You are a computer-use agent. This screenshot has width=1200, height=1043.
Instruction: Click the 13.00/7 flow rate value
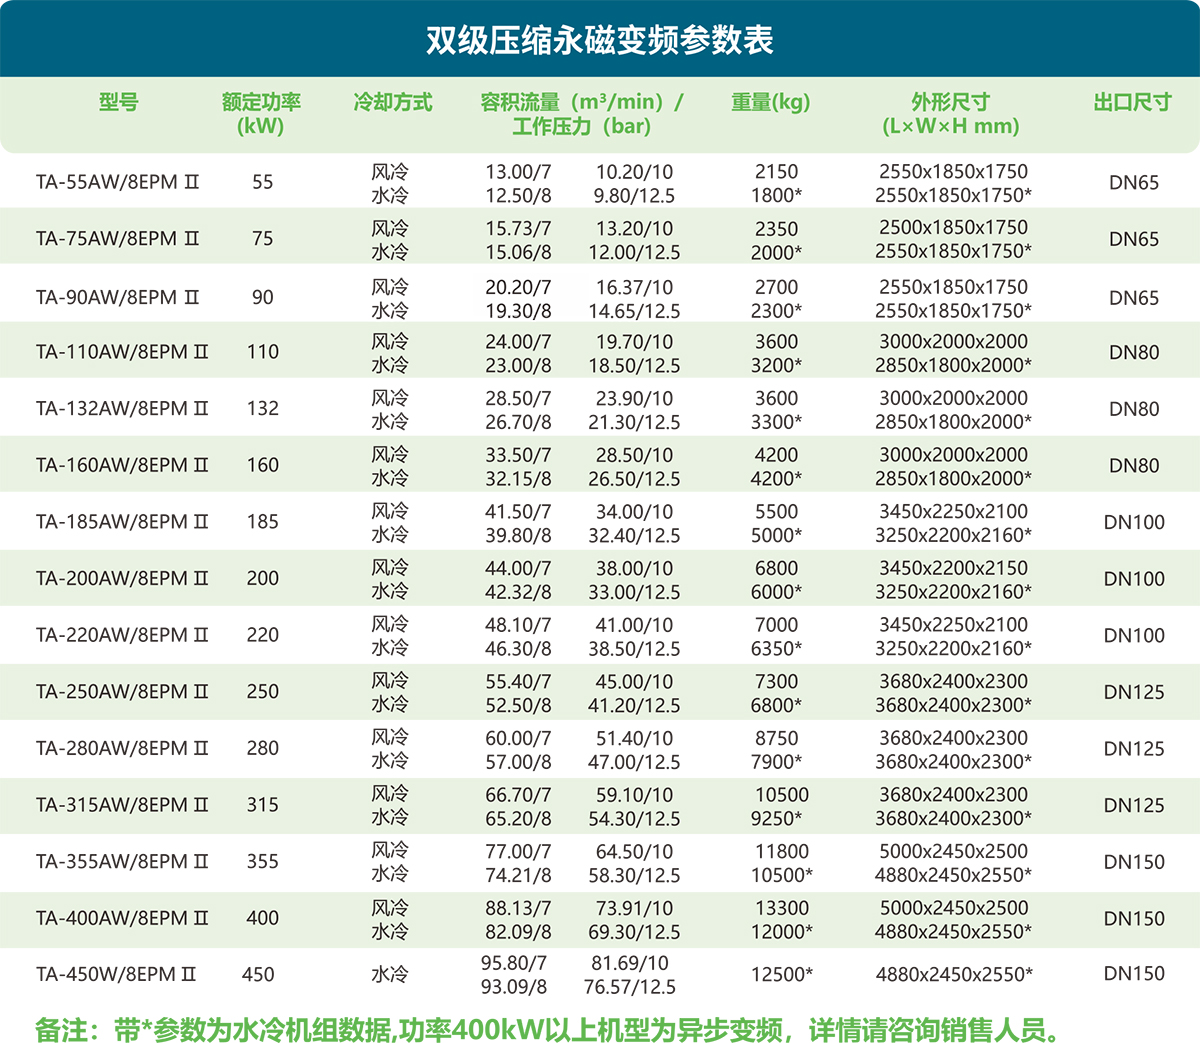pyautogui.click(x=518, y=172)
